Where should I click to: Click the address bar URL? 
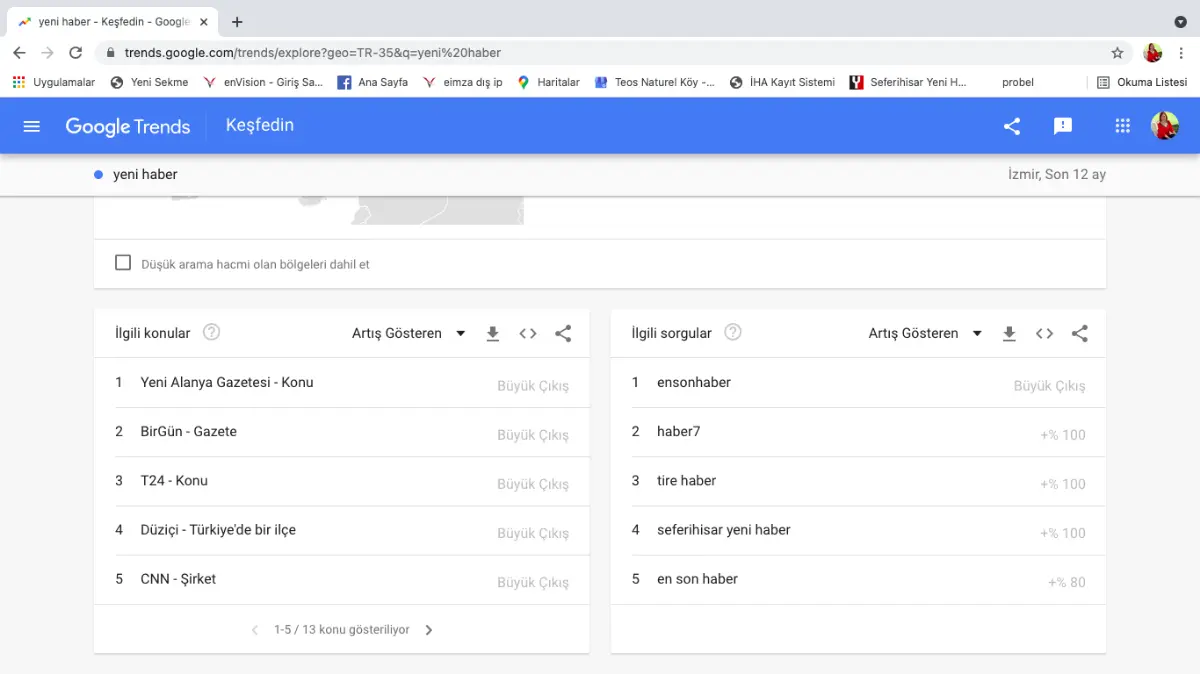(313, 53)
